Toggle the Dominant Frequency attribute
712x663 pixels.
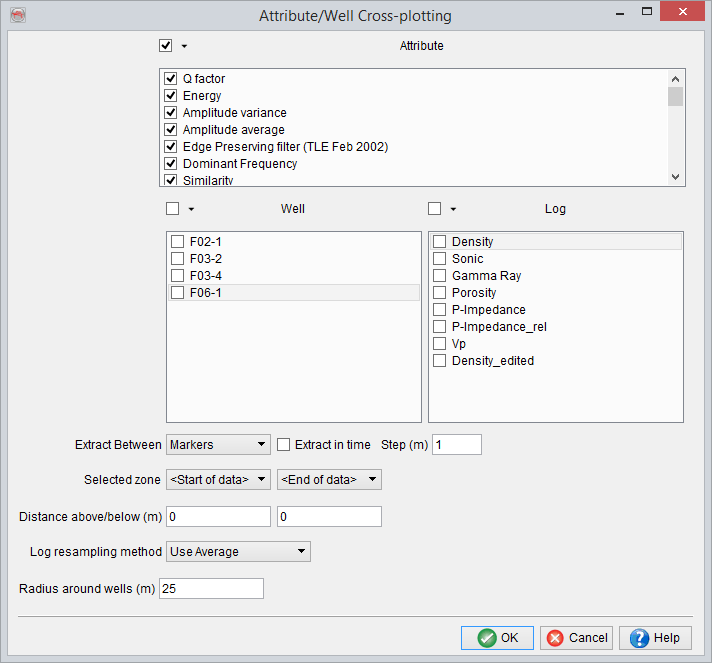pyautogui.click(x=171, y=163)
